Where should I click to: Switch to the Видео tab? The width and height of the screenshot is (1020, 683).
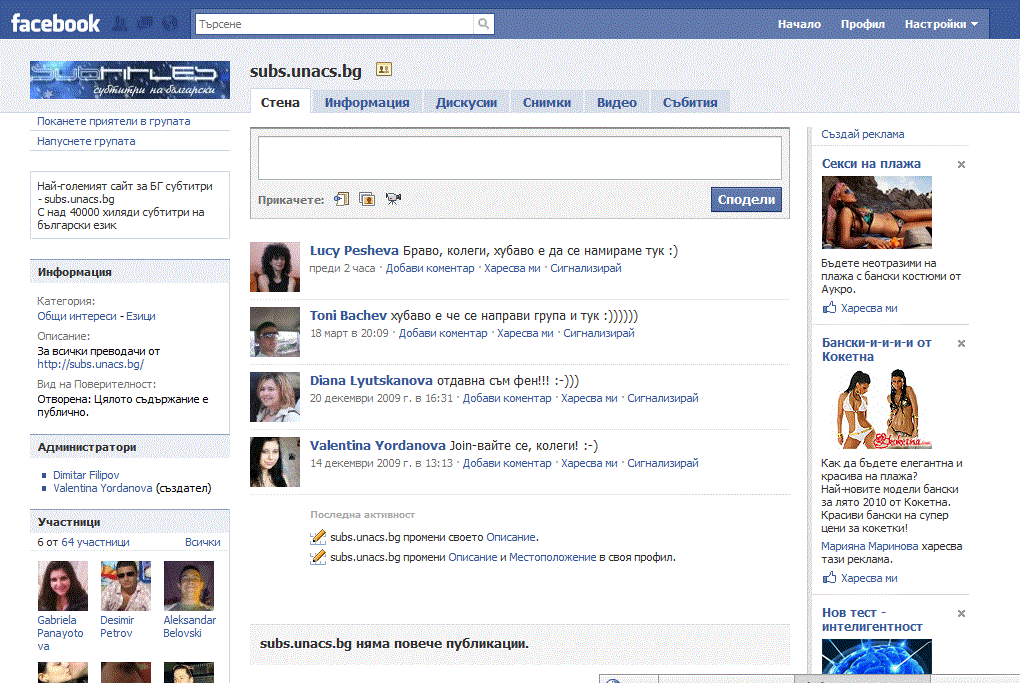point(617,102)
